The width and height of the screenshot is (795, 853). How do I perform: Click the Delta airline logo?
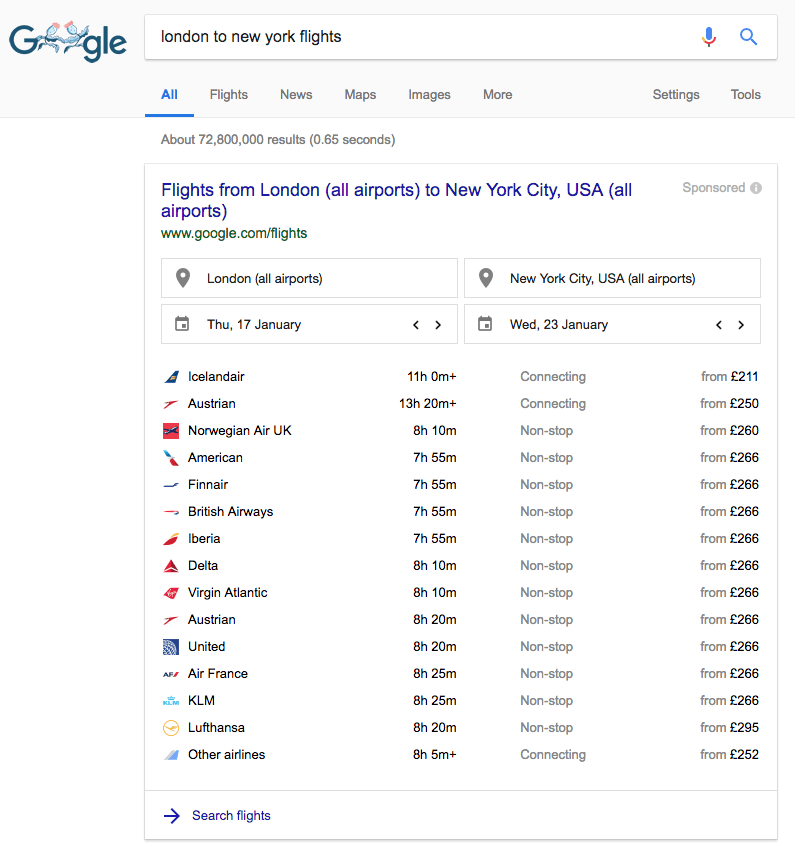click(x=171, y=566)
